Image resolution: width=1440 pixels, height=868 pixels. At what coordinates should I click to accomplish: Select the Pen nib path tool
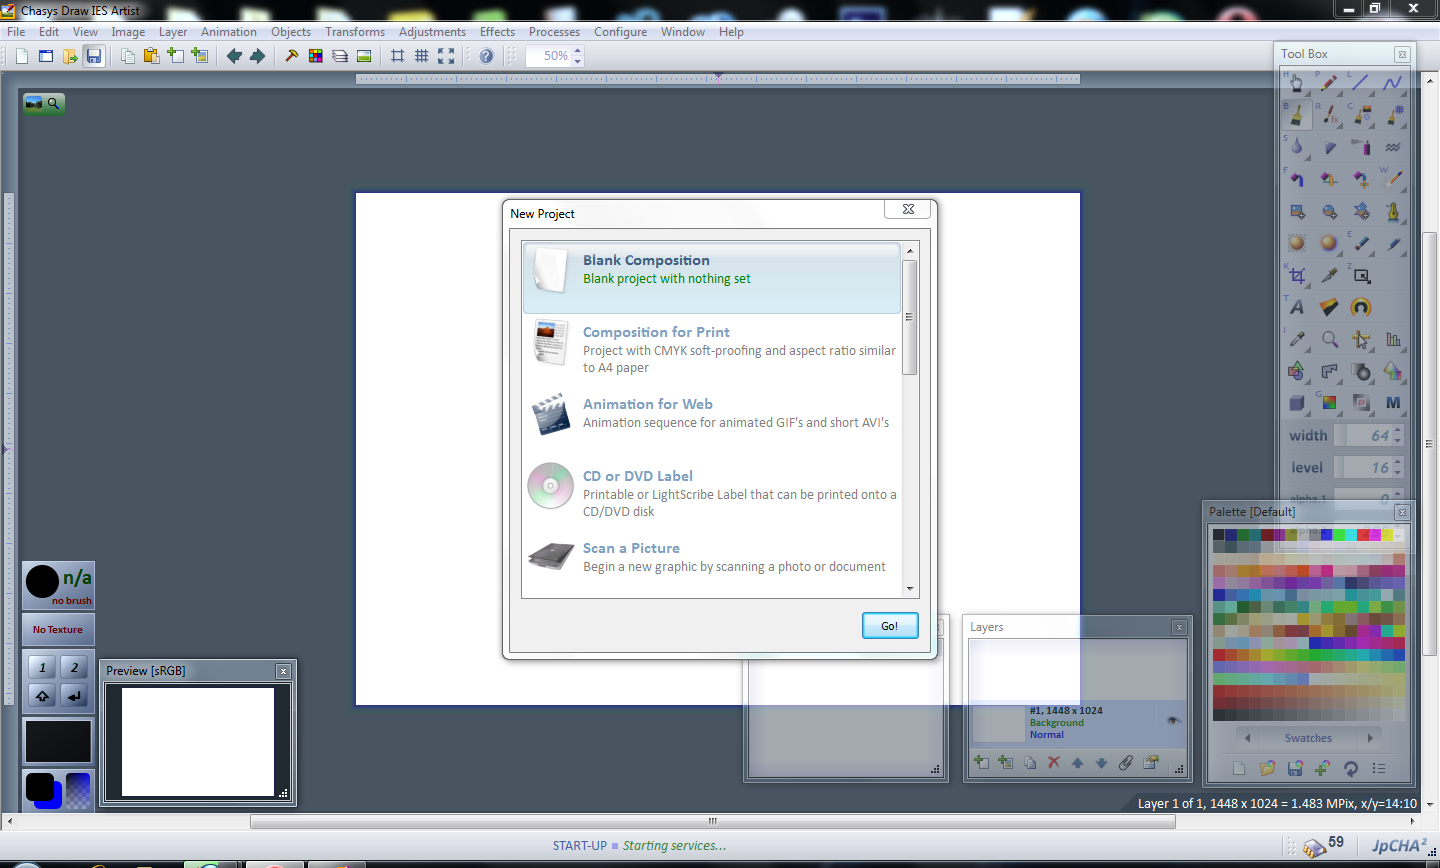click(1393, 211)
